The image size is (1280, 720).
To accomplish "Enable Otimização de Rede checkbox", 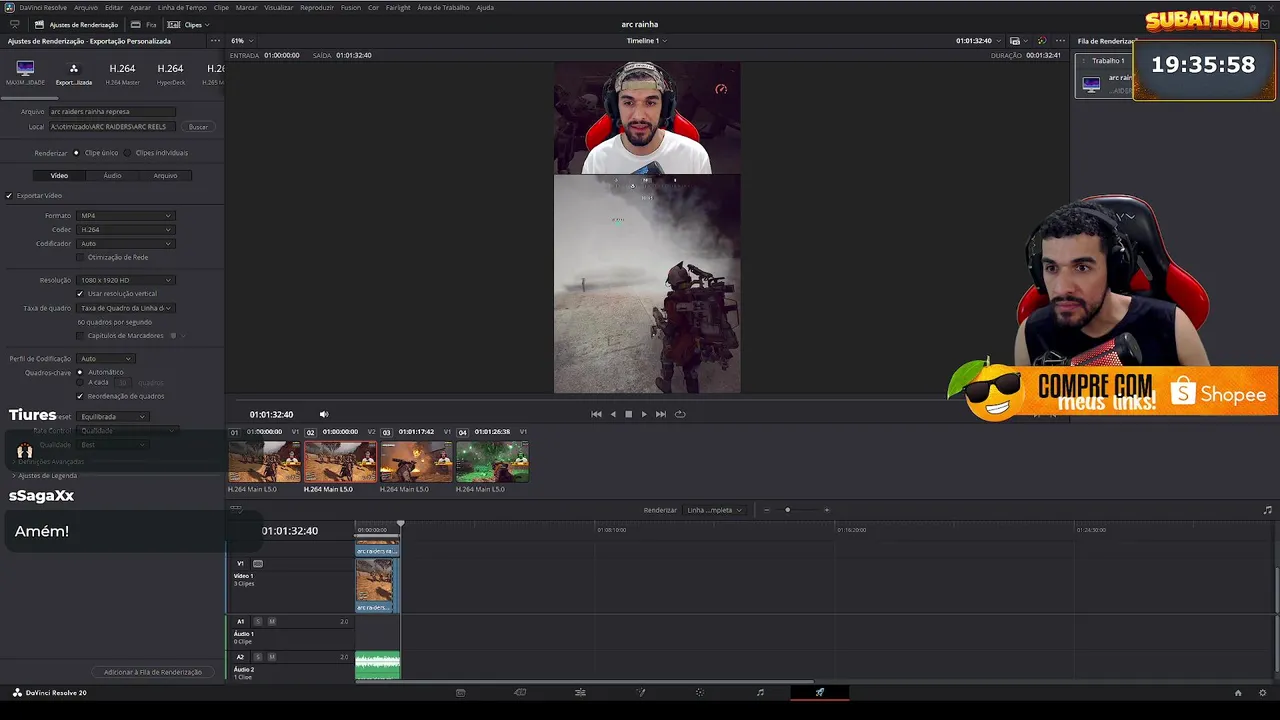I will [80, 257].
